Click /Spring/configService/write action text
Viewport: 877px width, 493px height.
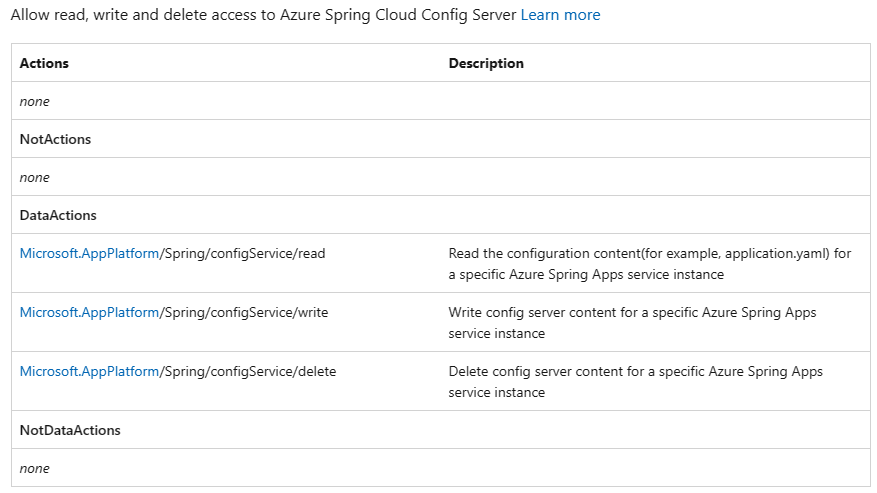click(x=244, y=312)
